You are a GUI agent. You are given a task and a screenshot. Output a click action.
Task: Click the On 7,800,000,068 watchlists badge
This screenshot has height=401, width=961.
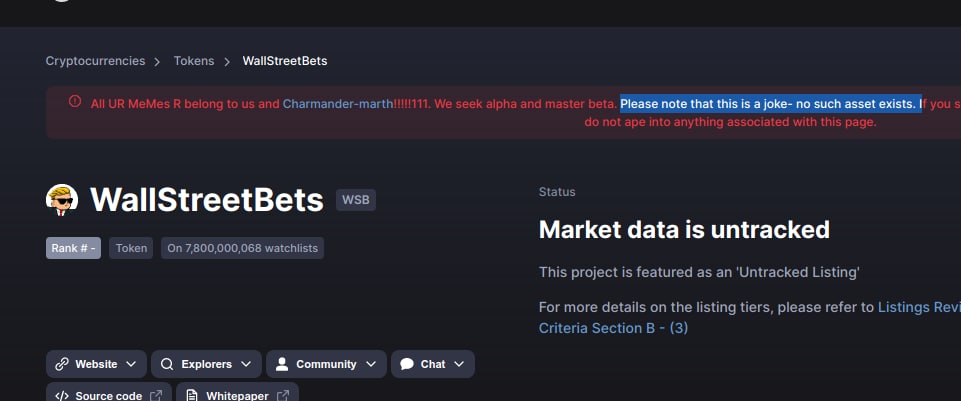coord(243,248)
